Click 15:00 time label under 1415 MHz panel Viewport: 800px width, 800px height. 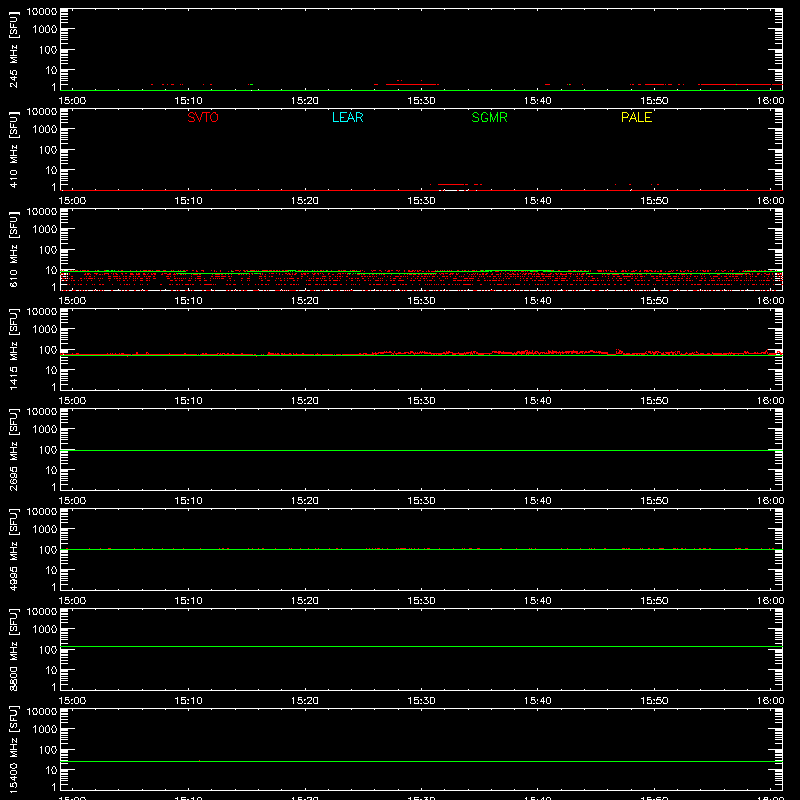click(72, 401)
